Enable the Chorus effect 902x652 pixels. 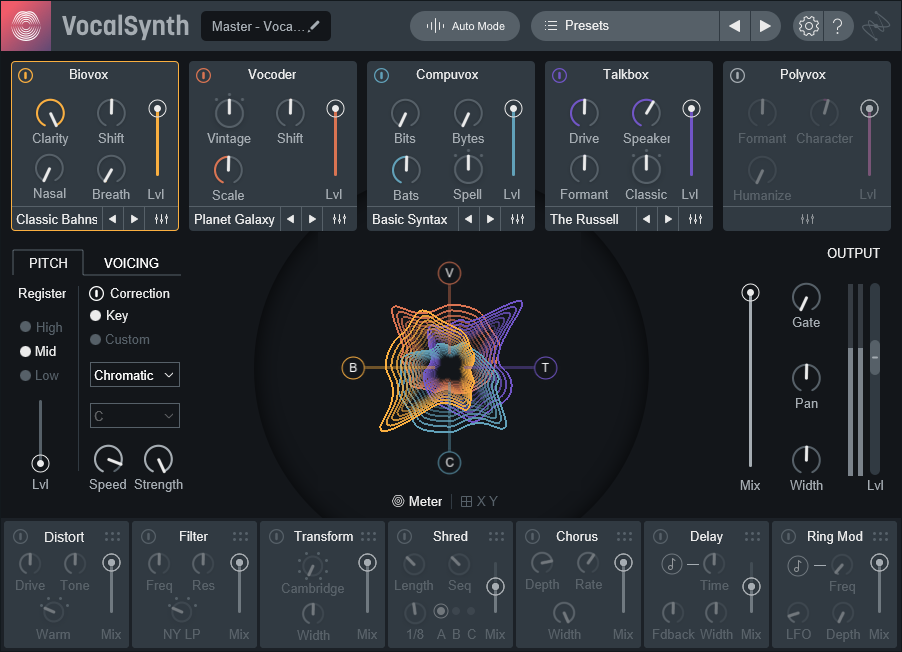point(533,536)
